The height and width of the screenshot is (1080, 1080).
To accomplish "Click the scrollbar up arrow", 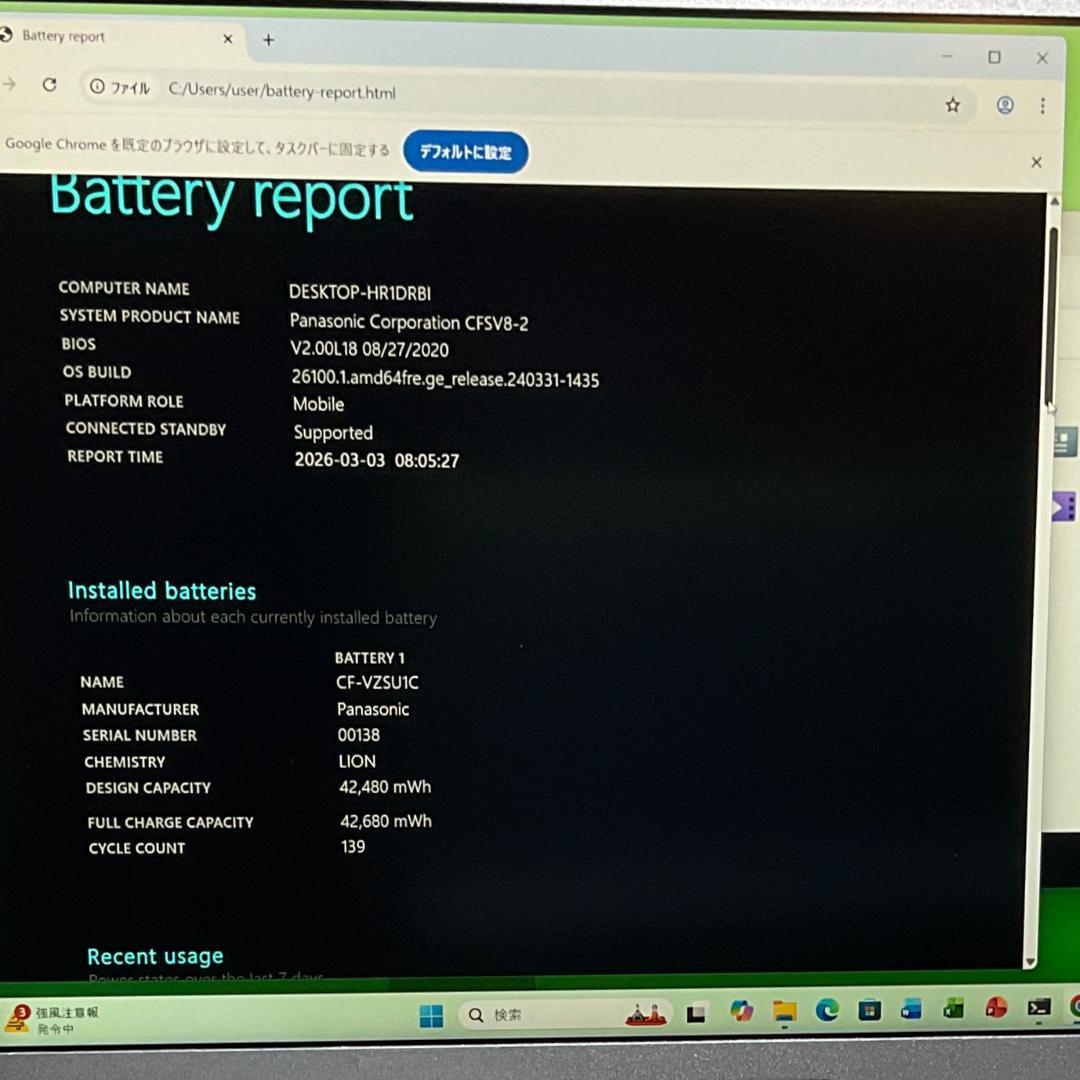I will tap(1054, 200).
